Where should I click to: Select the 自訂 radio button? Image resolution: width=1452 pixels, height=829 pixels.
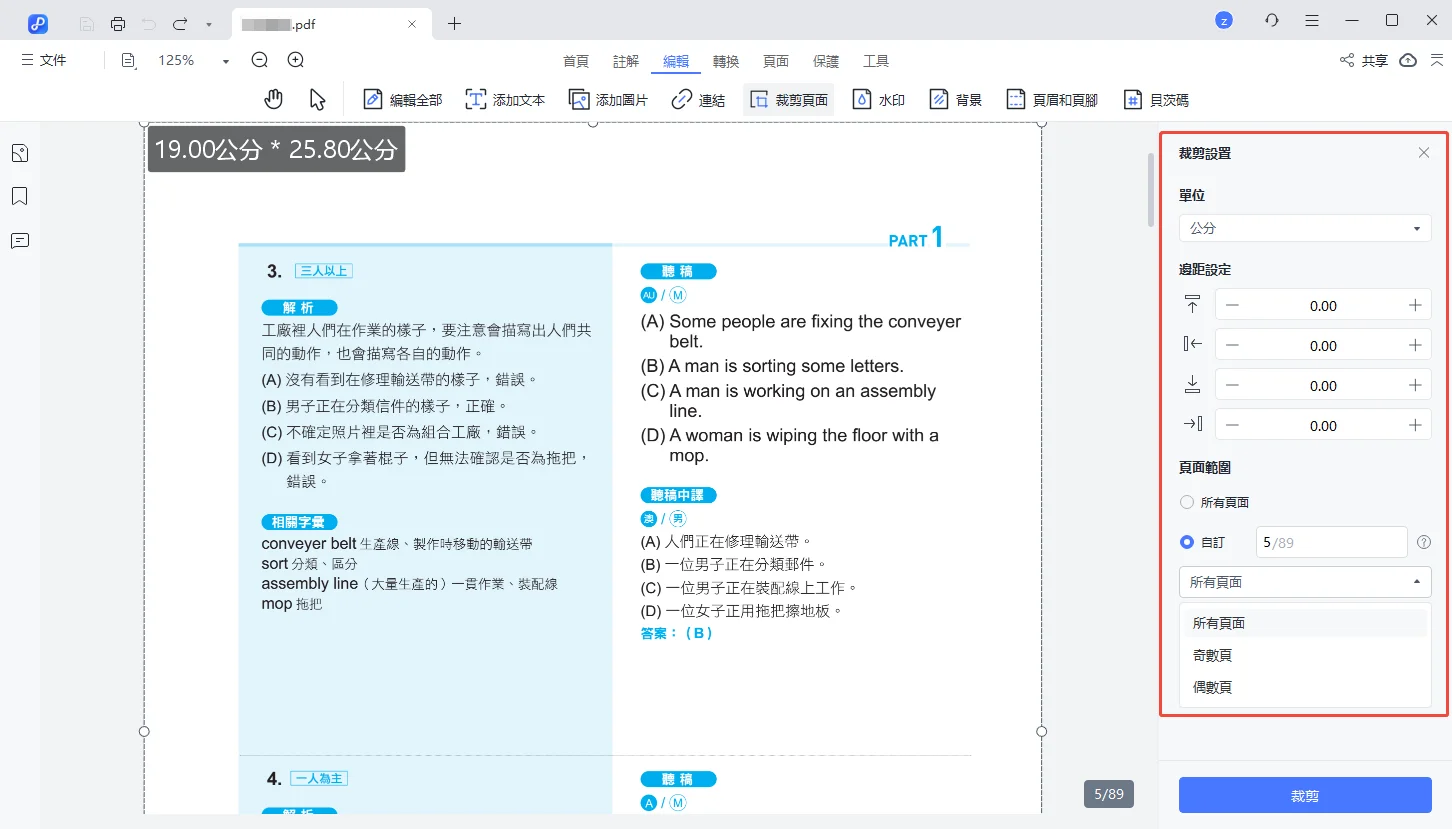point(1187,542)
